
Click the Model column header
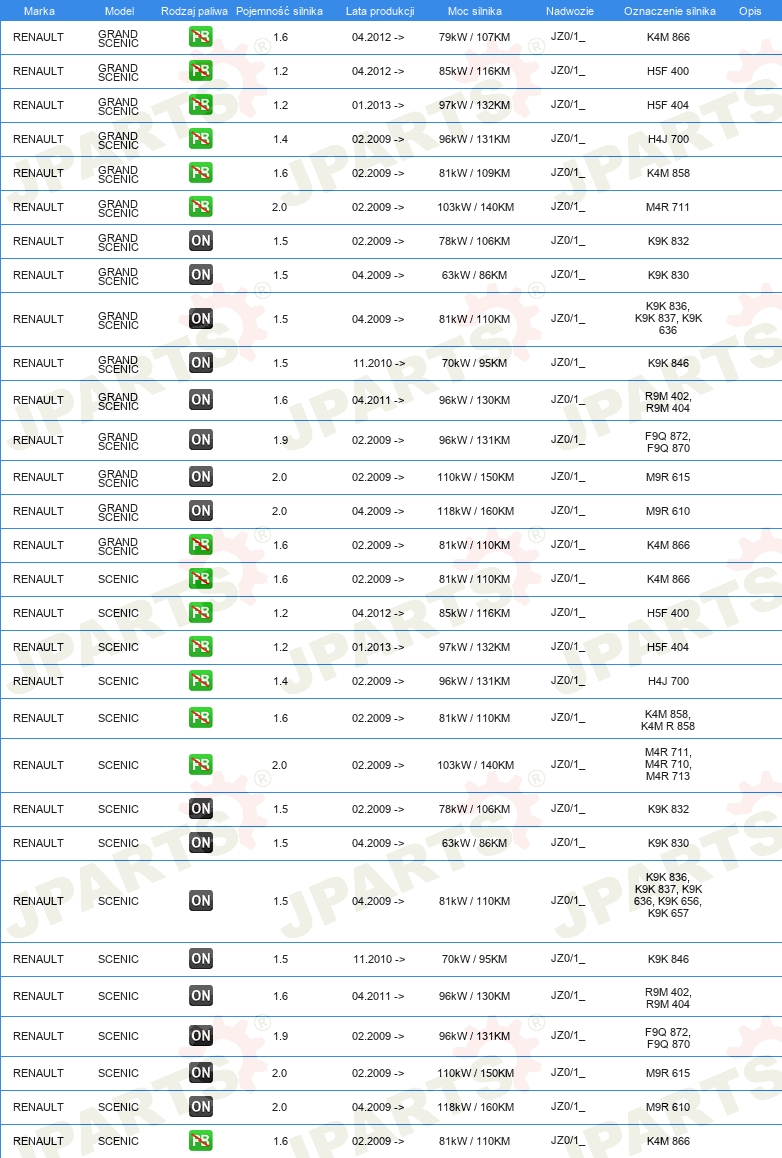point(120,11)
